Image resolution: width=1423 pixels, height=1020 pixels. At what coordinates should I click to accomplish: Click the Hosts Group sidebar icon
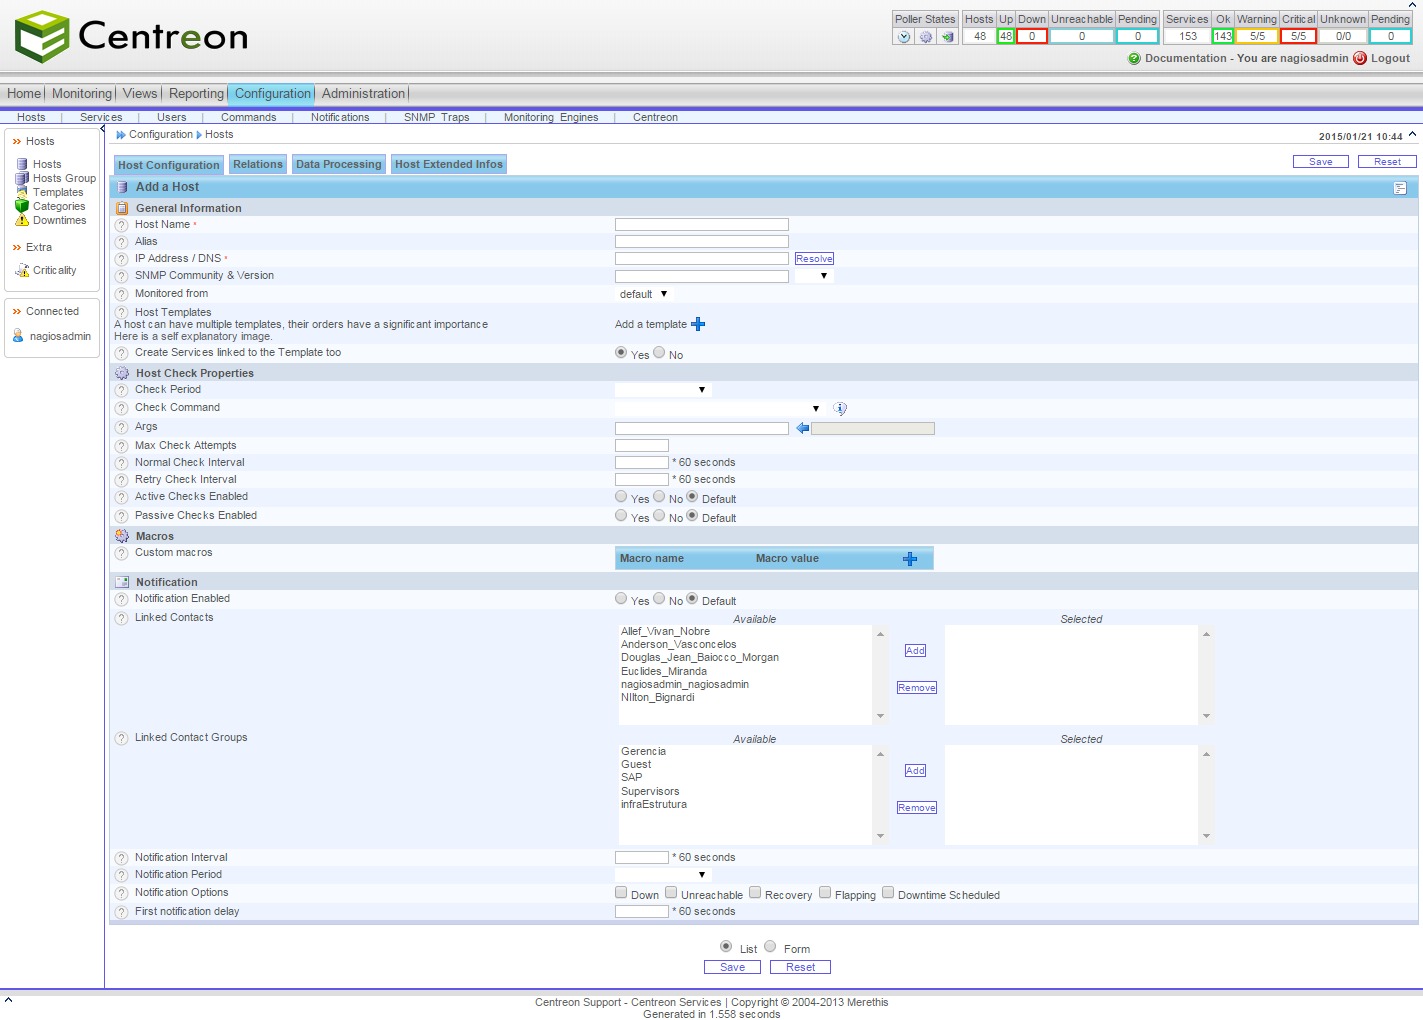click(x=22, y=178)
